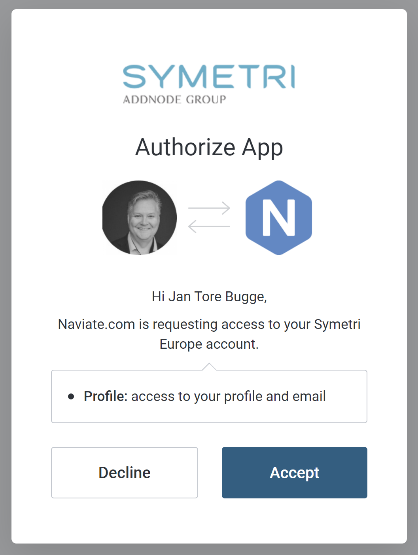This screenshot has width=418, height=555.
Task: Click the bullet beside Profile permission
Action: (x=71, y=396)
